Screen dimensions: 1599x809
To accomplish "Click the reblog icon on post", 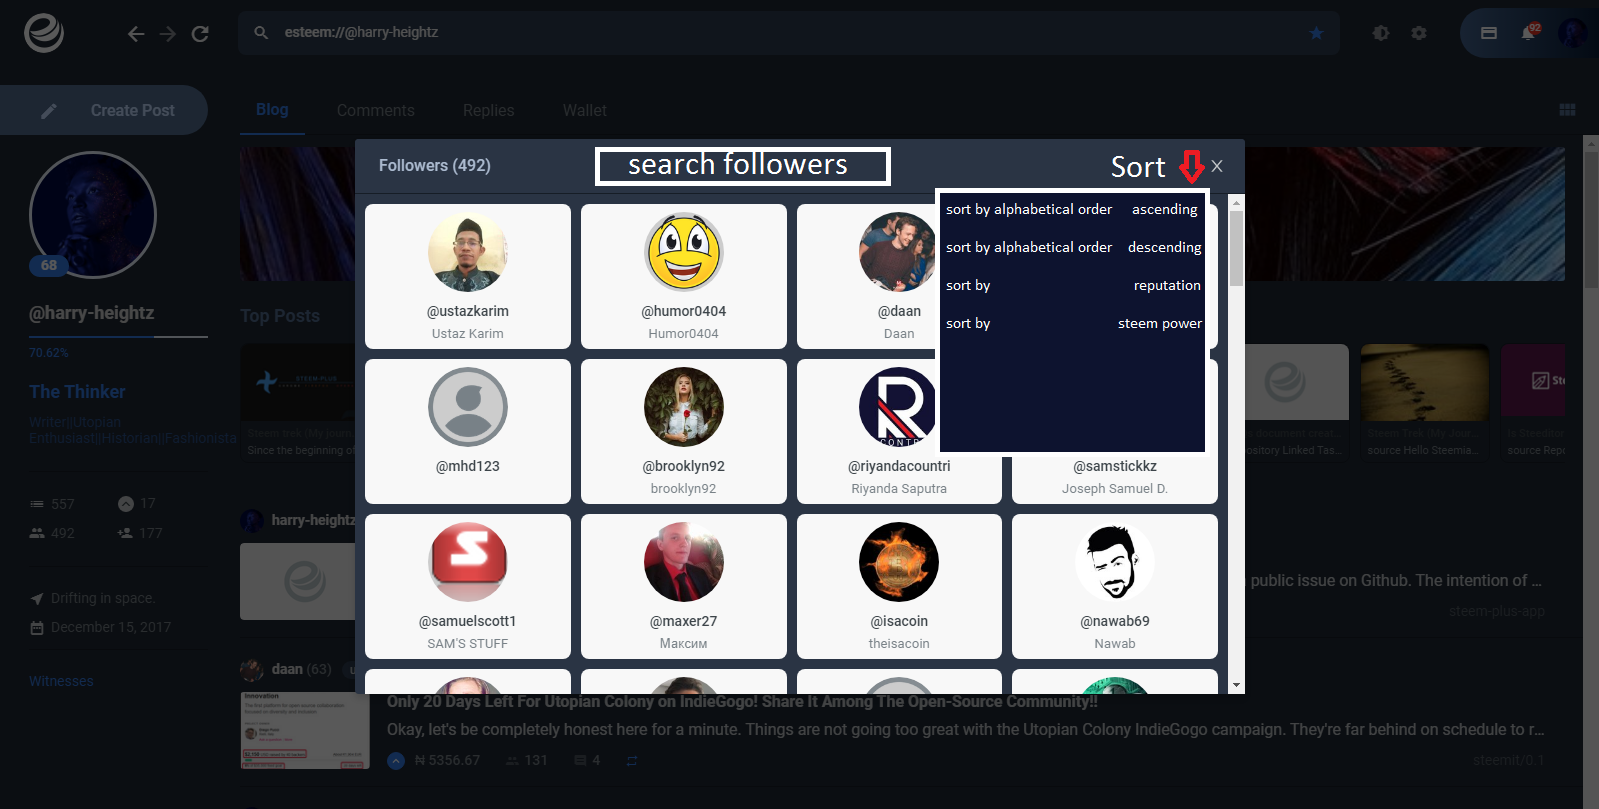I will tap(632, 761).
